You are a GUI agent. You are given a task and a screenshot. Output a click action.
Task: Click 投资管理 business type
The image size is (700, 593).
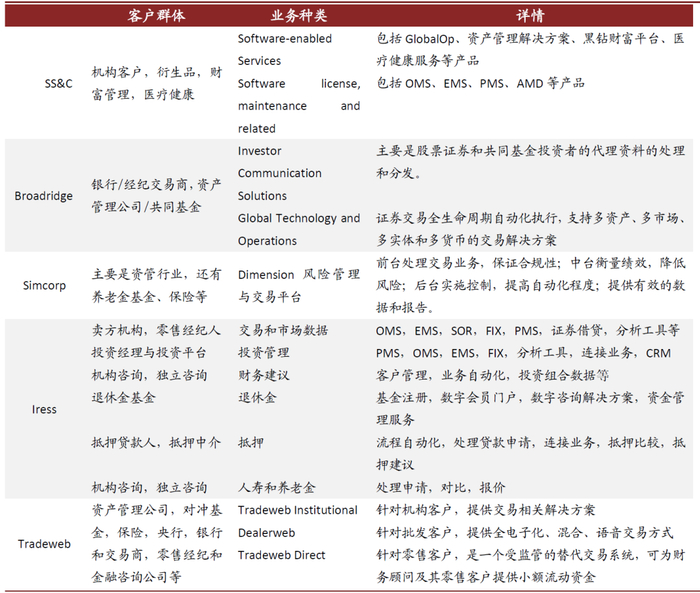click(263, 353)
